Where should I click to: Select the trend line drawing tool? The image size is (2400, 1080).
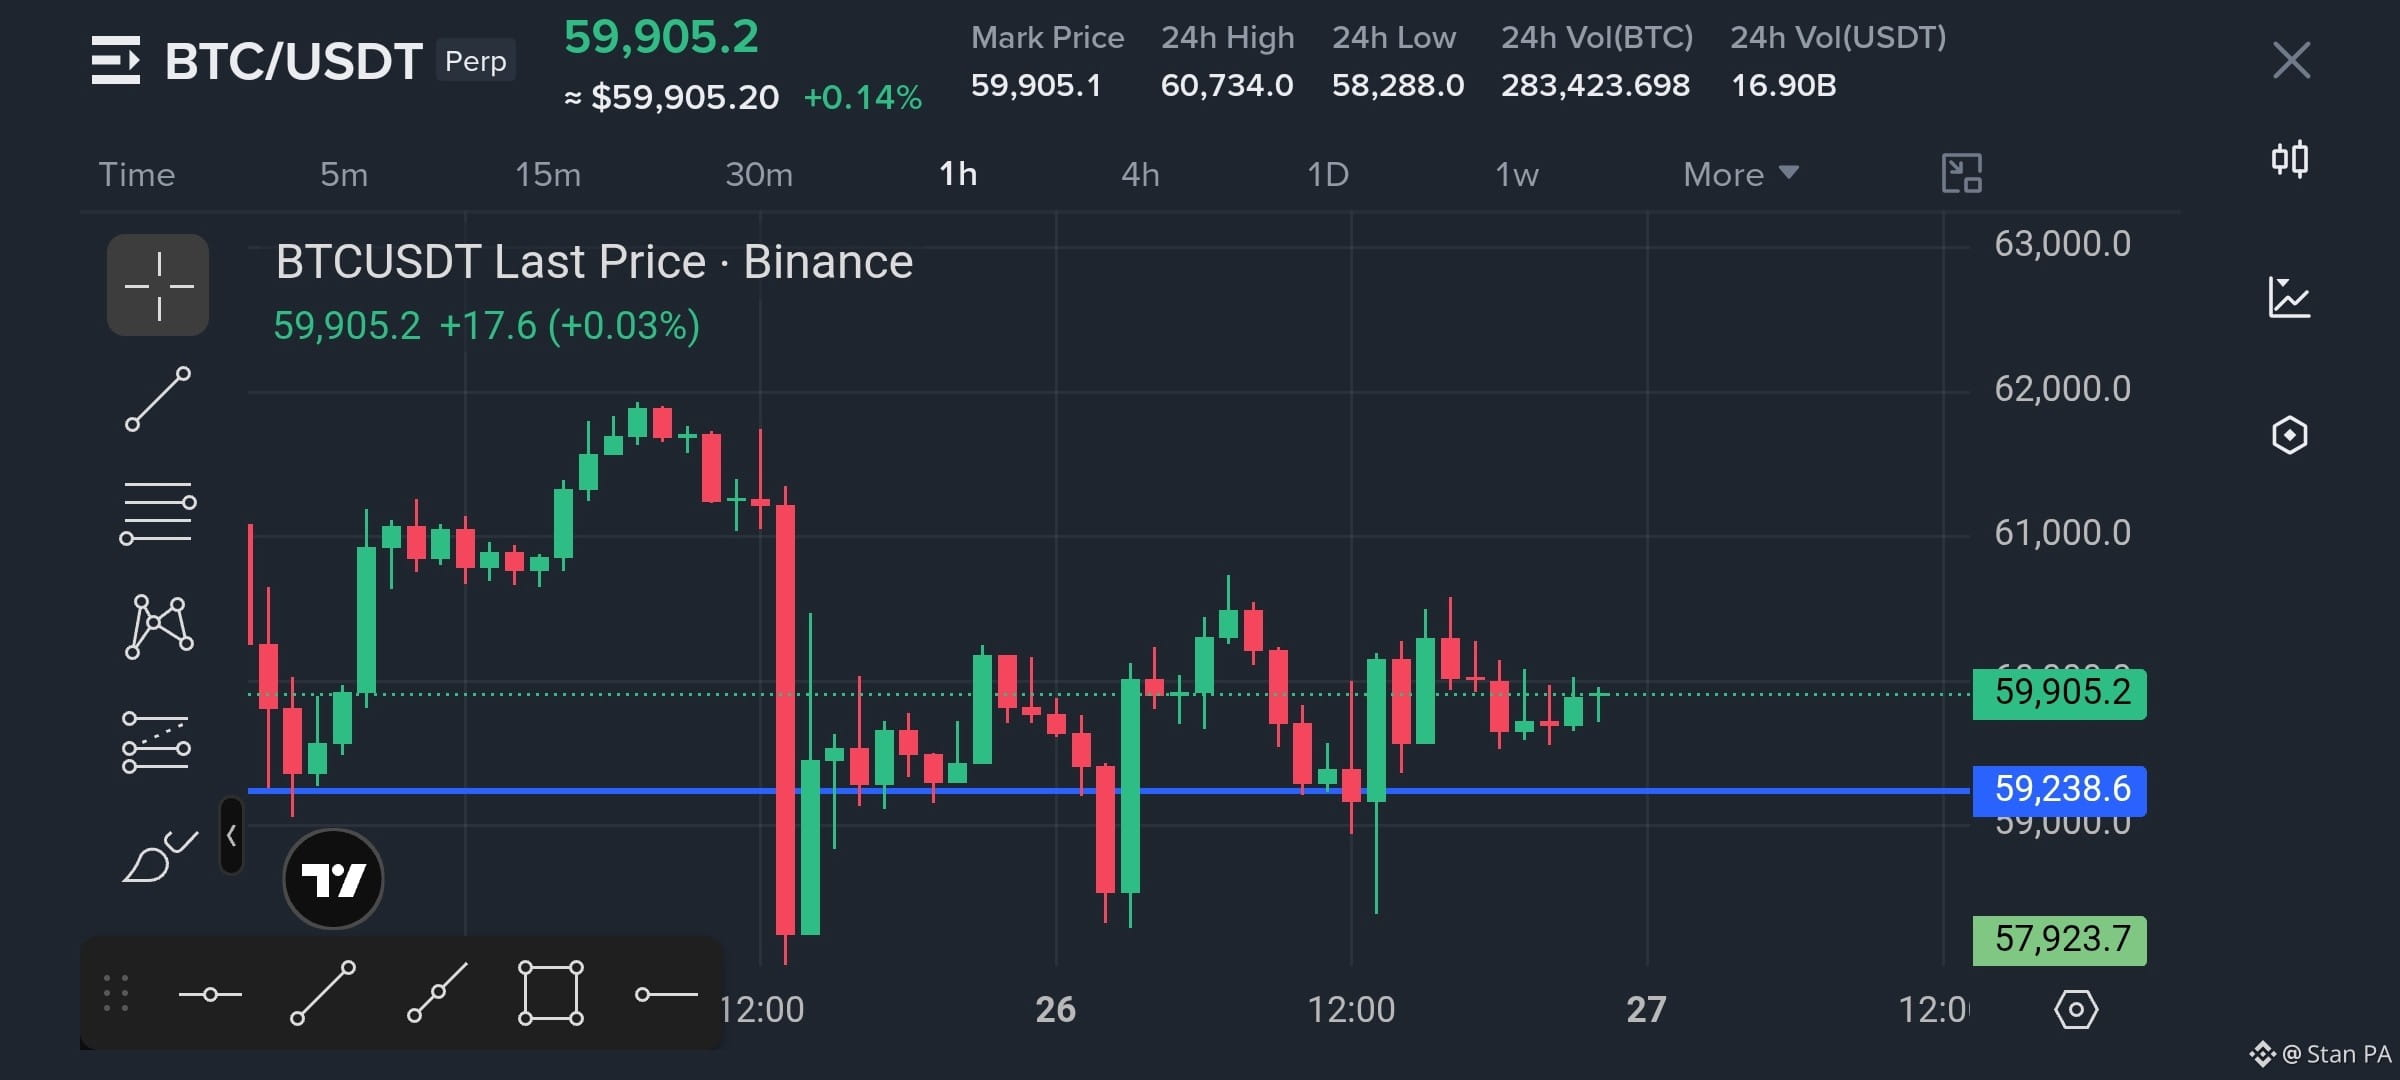pyautogui.click(x=158, y=399)
